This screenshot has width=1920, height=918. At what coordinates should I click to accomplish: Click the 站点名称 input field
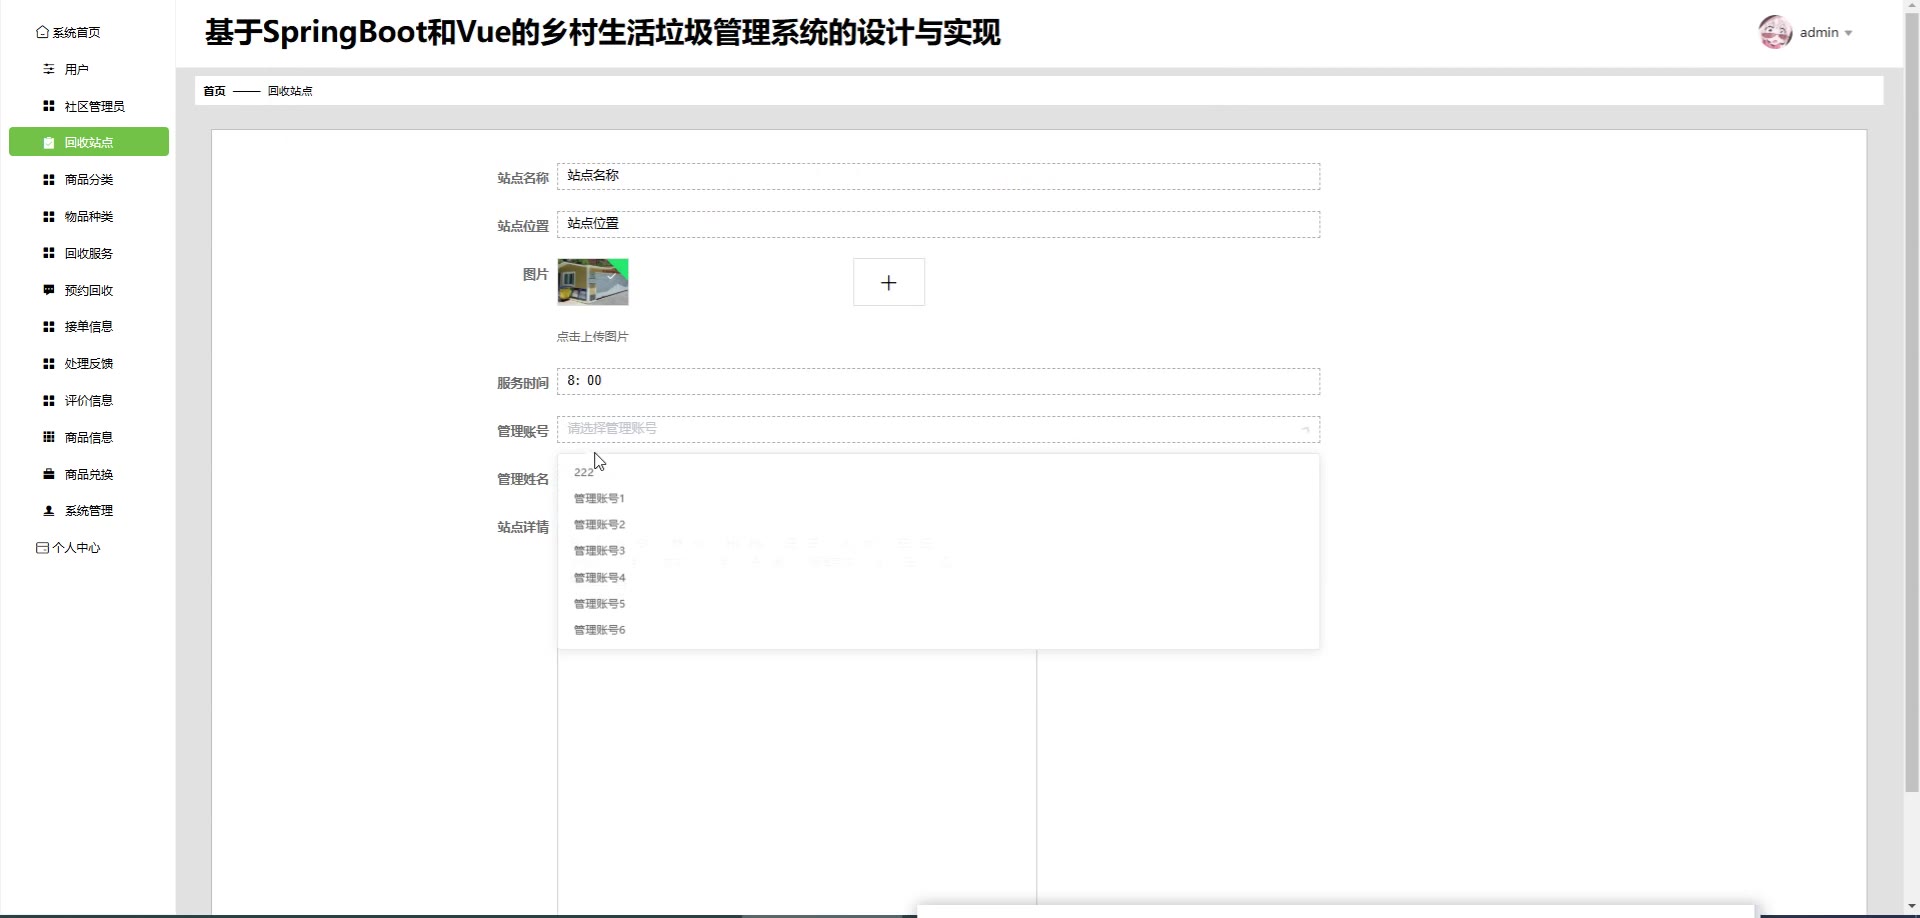938,177
